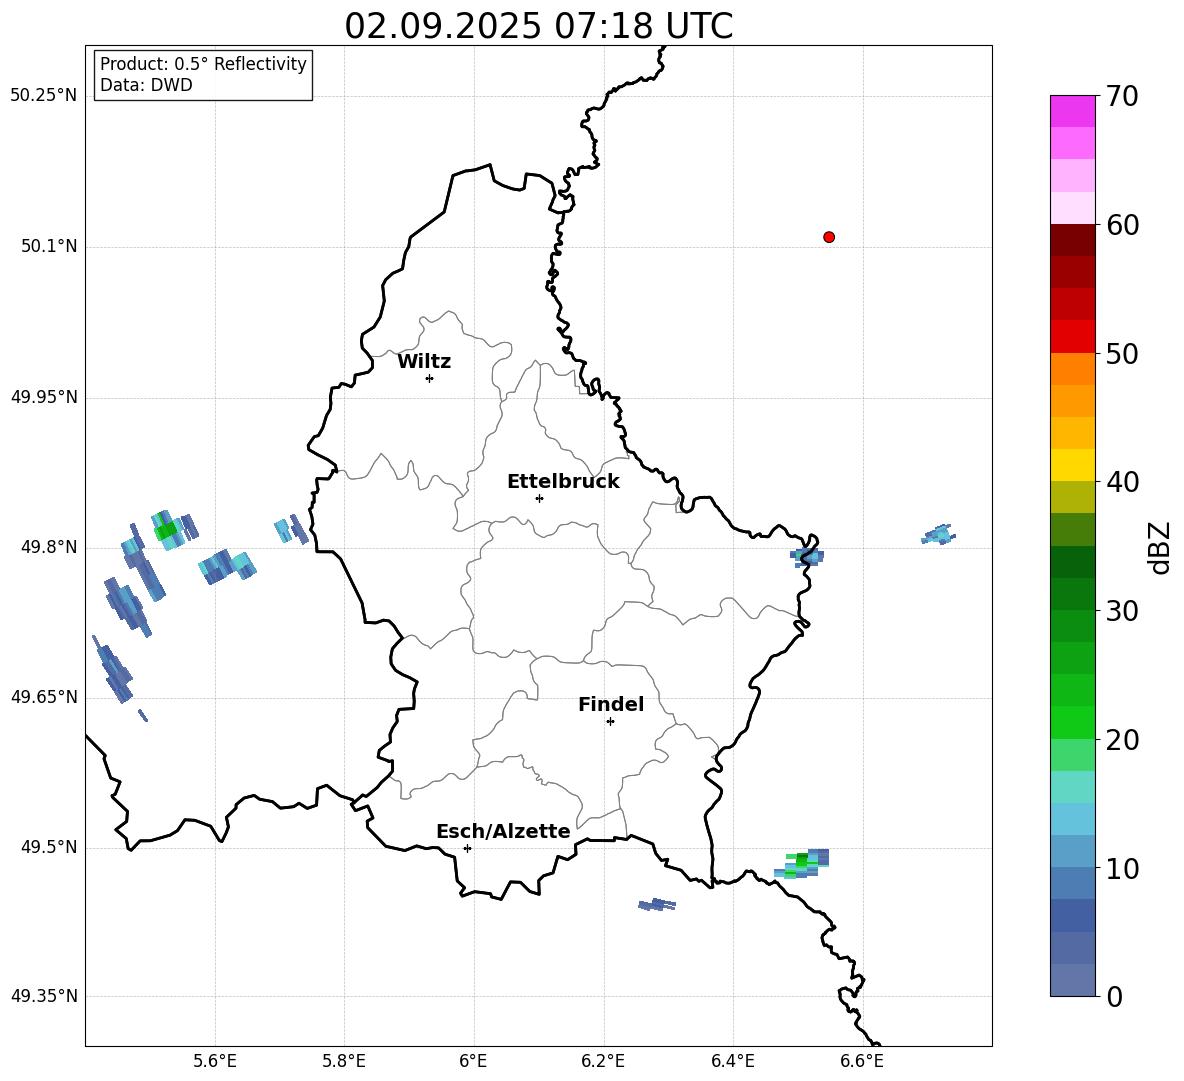Click the Ettelbruck label

point(563,482)
